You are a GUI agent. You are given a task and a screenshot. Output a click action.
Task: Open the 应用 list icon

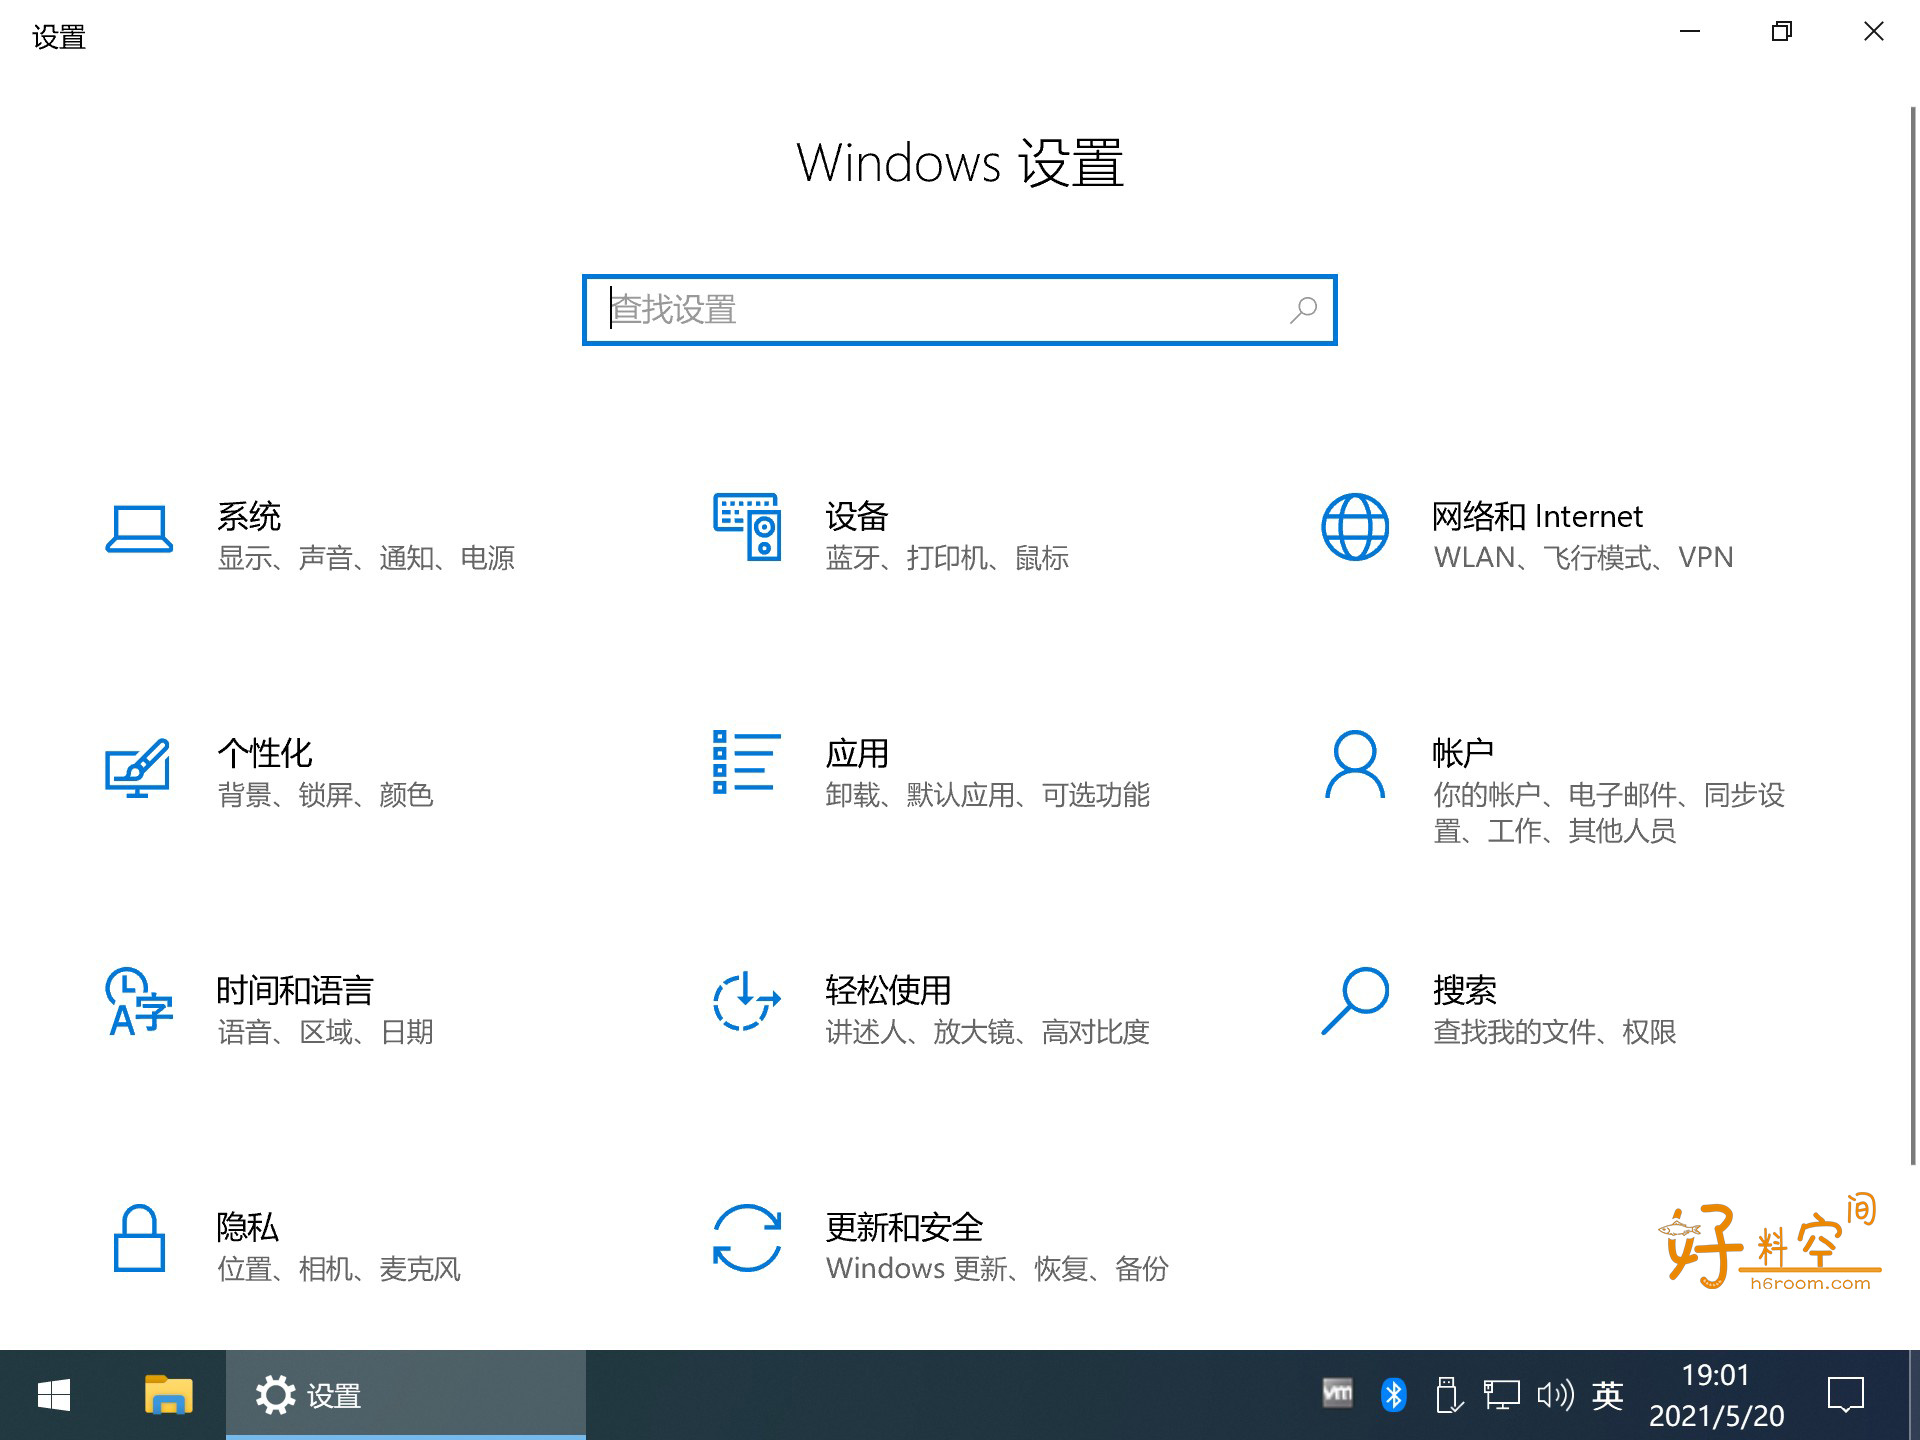(x=746, y=762)
